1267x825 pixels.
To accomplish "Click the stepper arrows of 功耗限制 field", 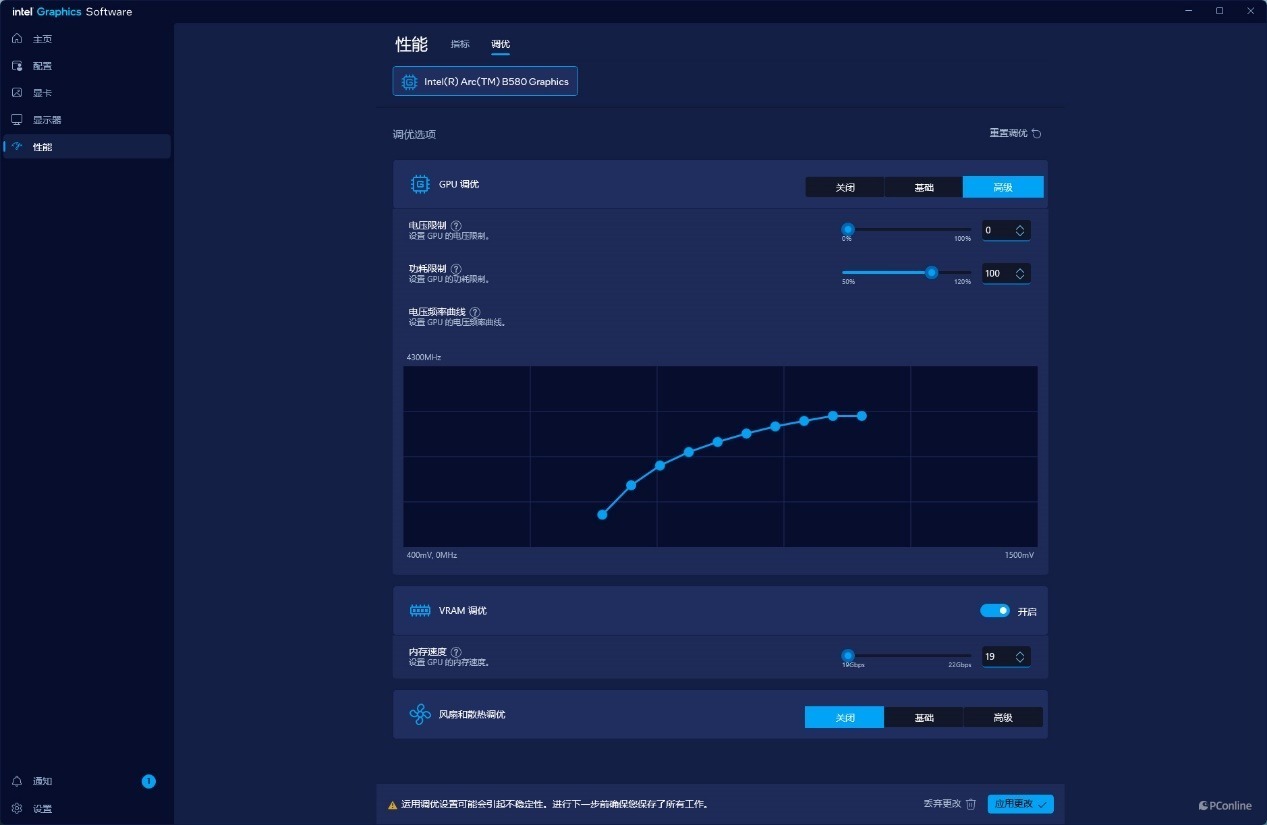I will [x=1020, y=273].
